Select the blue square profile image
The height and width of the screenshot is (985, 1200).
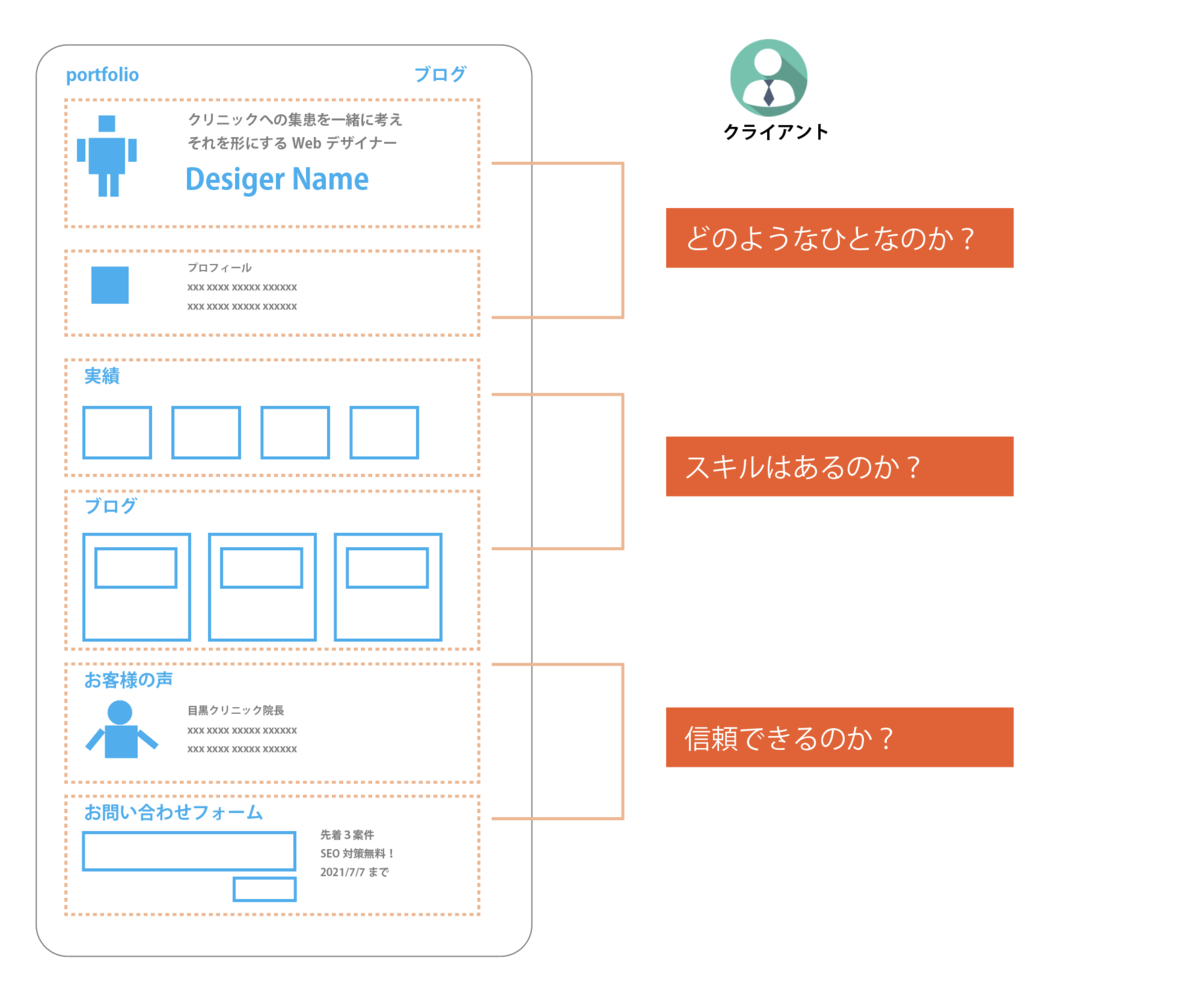[110, 285]
